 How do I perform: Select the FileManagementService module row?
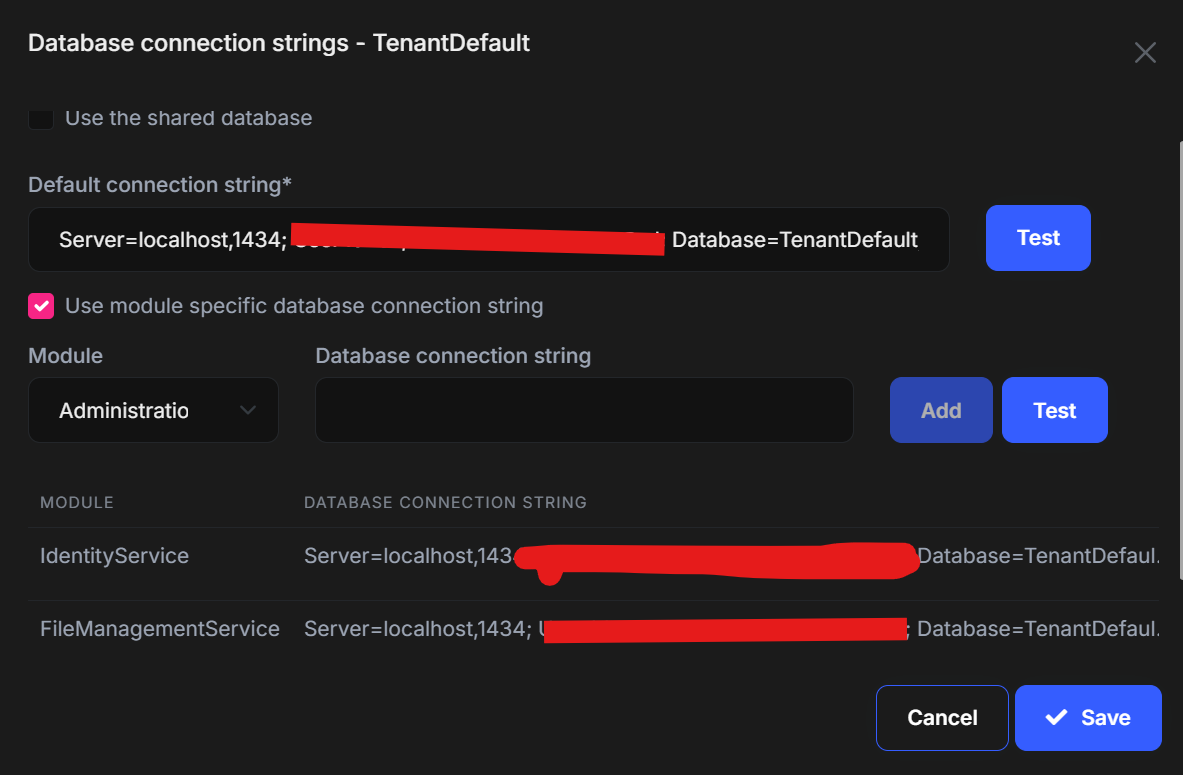click(160, 629)
